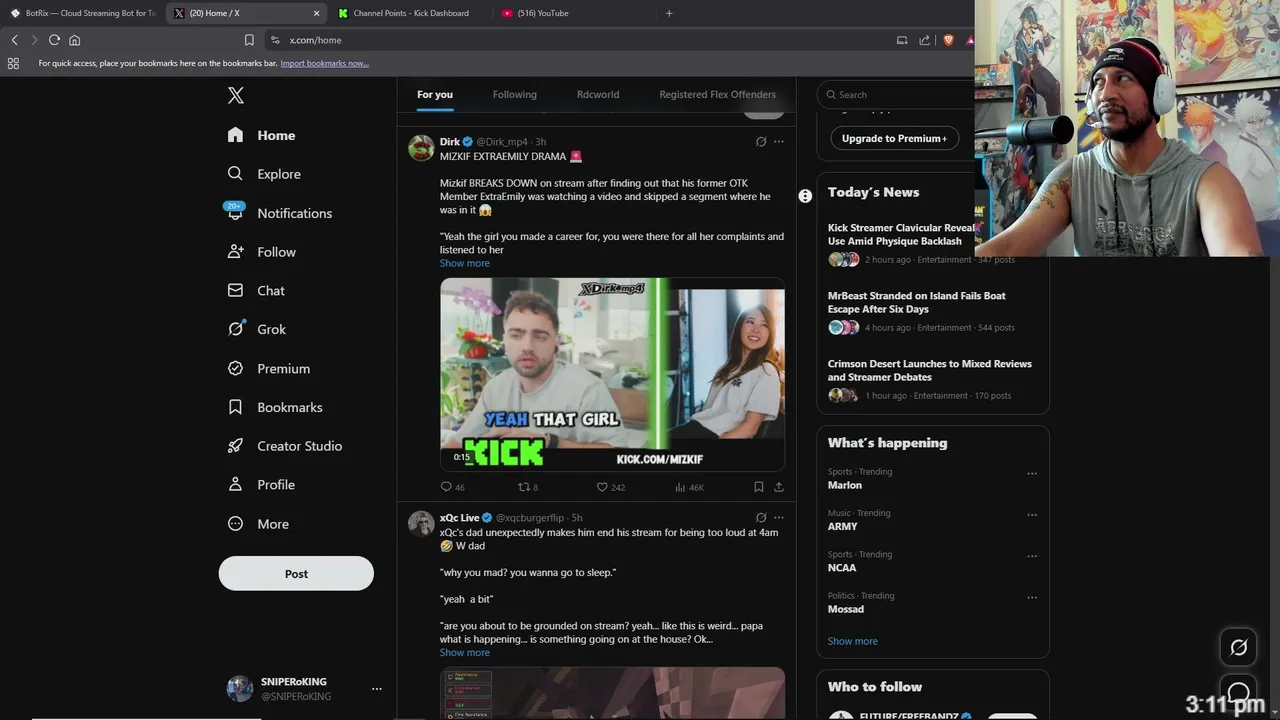Open more options on Dirk's post
Screen dimensions: 1280x720
779,142
